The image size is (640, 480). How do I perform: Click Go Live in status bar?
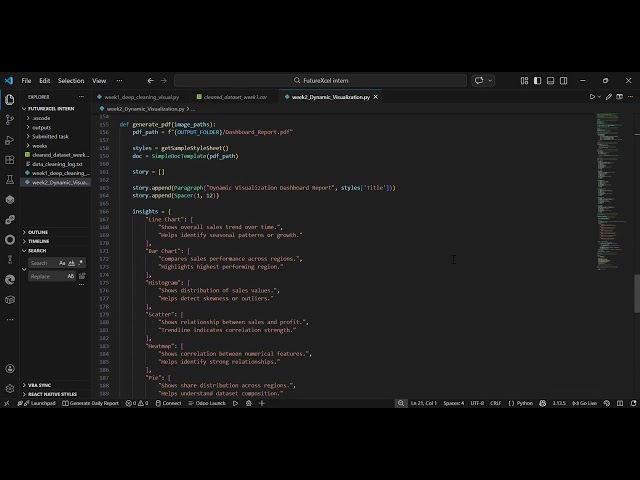585,403
